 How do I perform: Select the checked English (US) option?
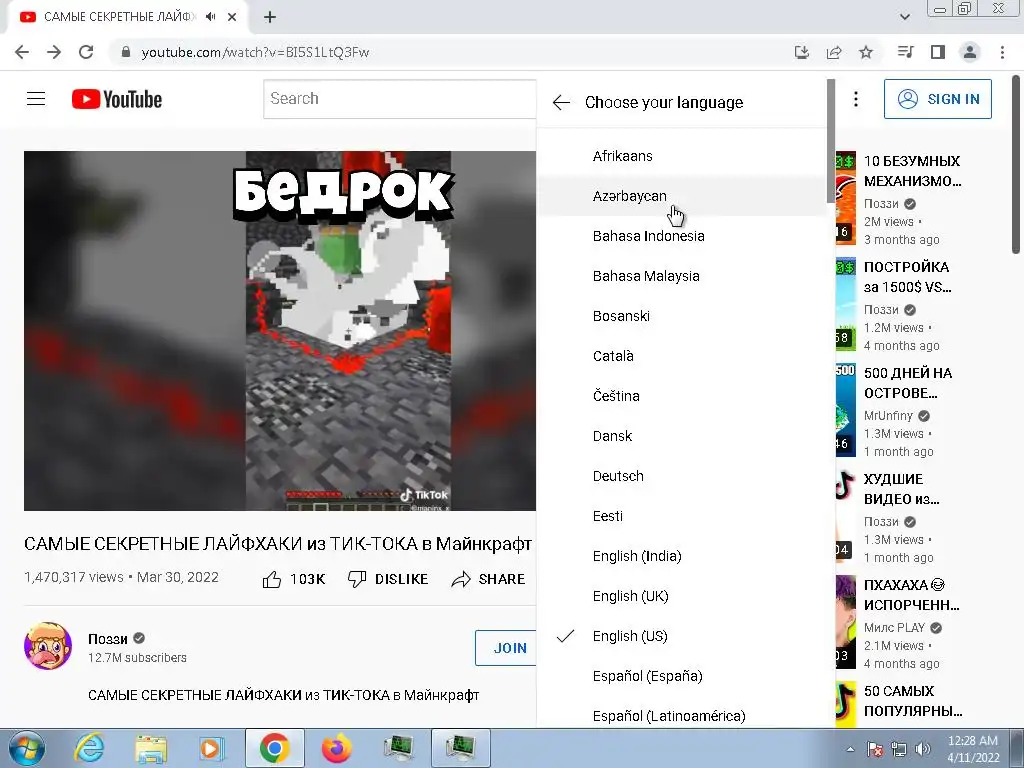point(682,636)
